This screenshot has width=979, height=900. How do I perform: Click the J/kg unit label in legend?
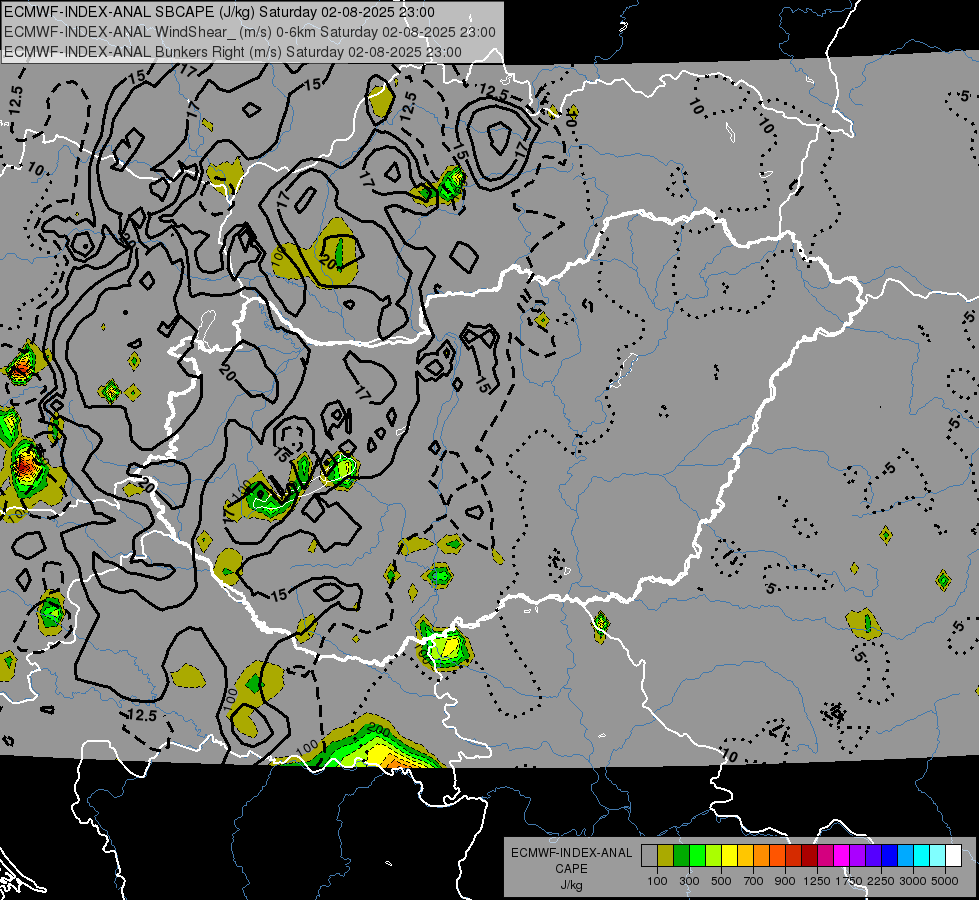[571, 885]
